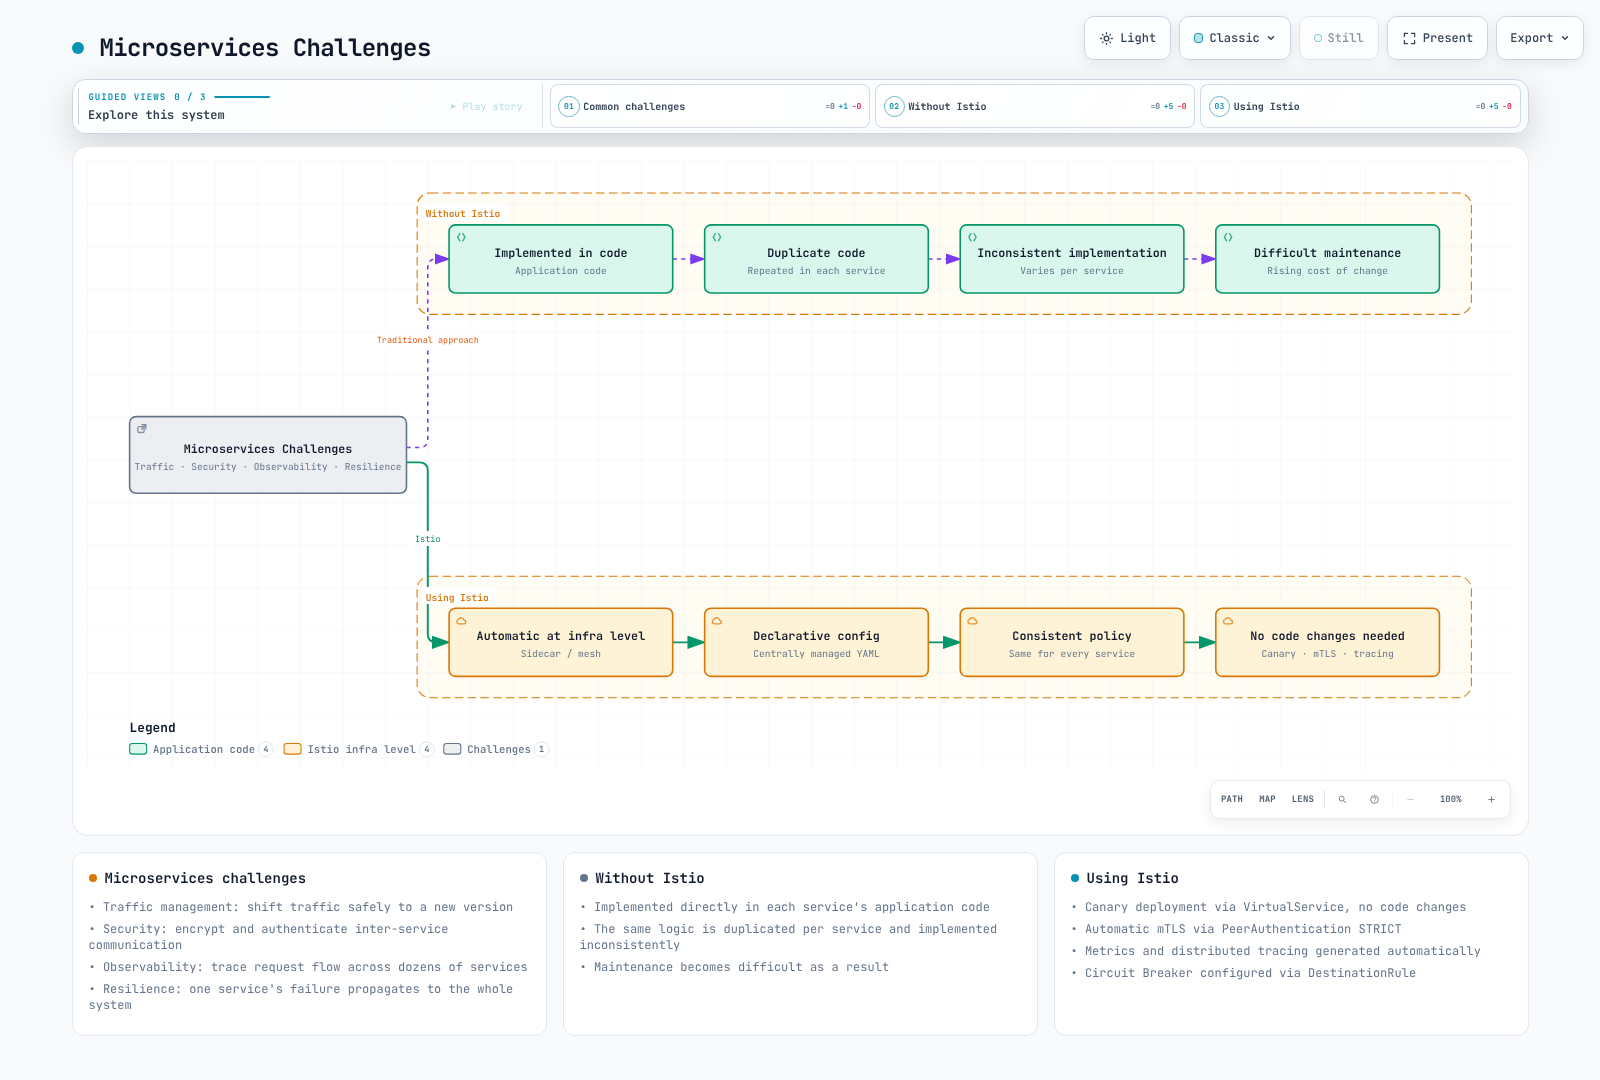Select Without Istio guided view
Screen dimensions: 1600x1080
(1035, 106)
